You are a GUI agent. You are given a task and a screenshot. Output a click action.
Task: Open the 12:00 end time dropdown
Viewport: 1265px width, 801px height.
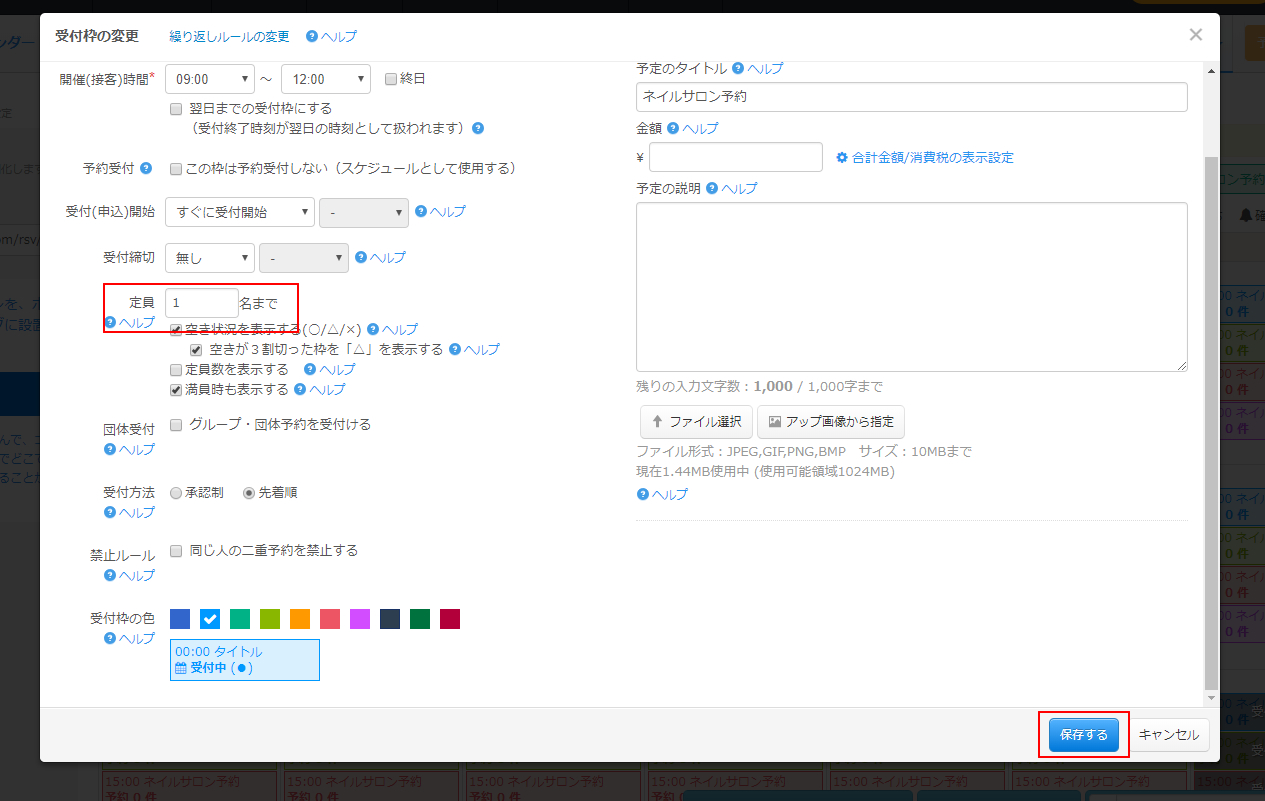point(326,78)
